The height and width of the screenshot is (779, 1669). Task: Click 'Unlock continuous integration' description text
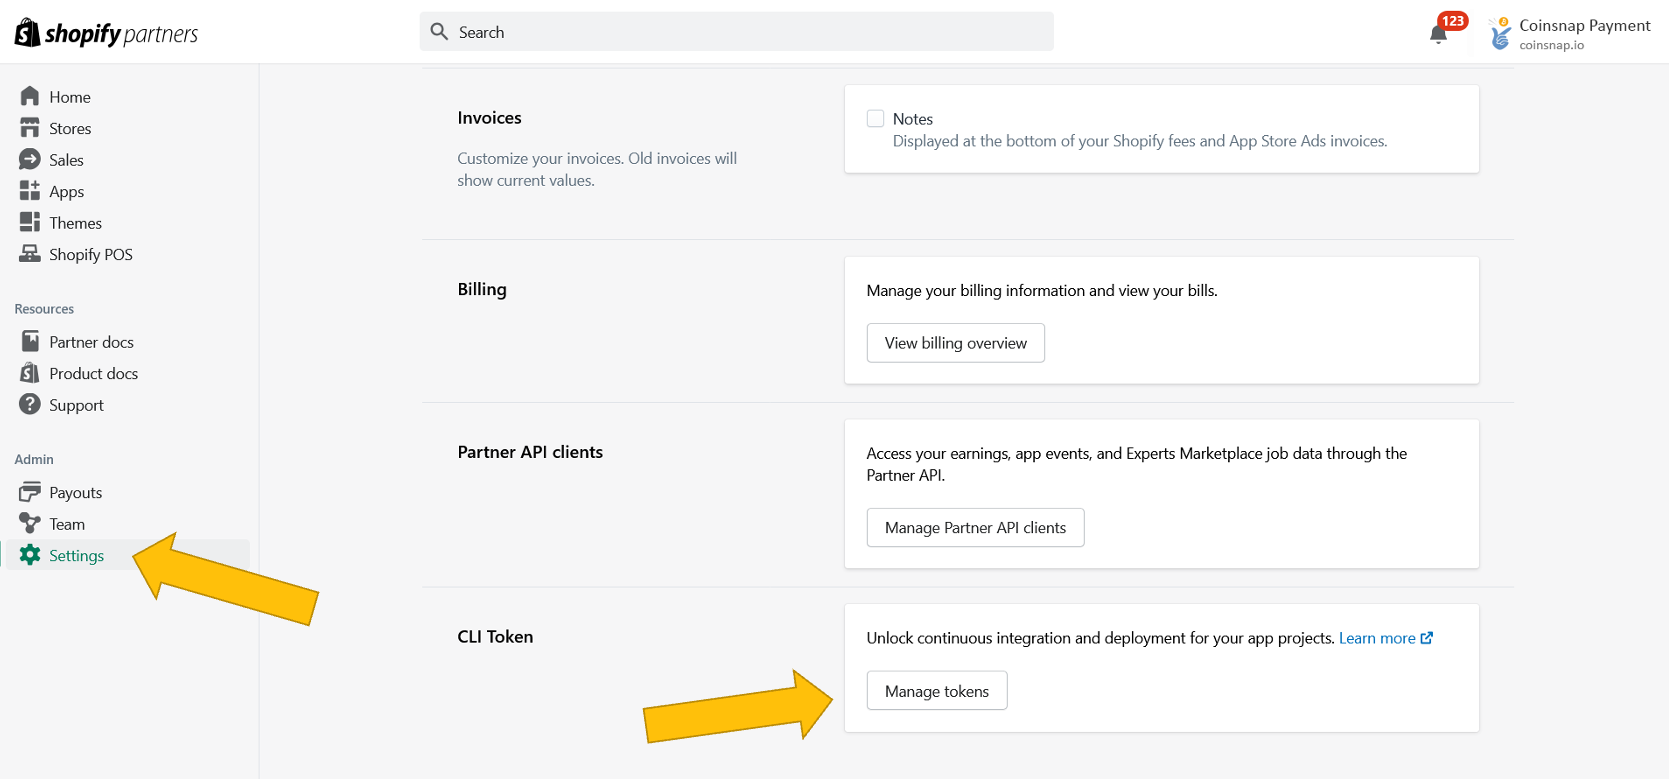1101,638
